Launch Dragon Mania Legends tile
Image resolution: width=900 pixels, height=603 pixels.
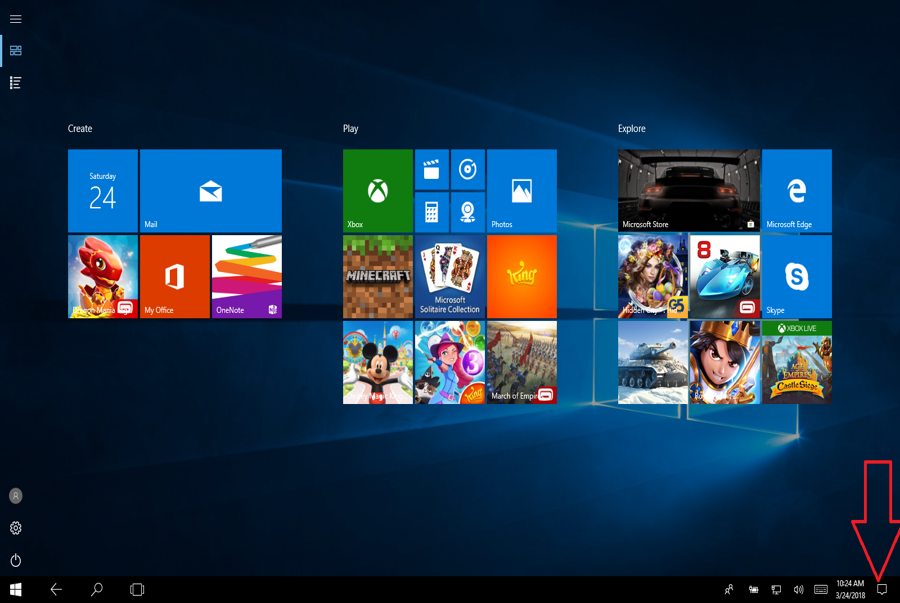click(x=103, y=277)
